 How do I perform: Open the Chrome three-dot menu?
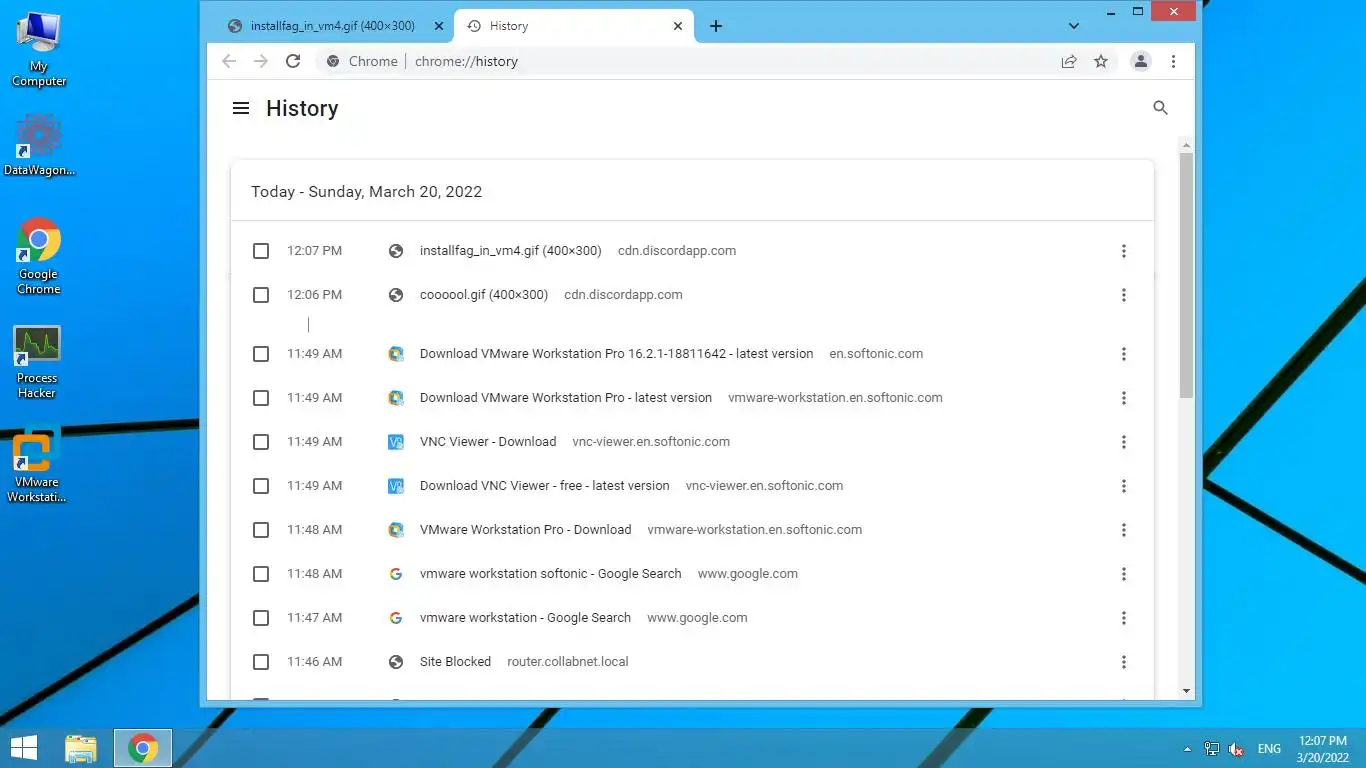pos(1173,61)
